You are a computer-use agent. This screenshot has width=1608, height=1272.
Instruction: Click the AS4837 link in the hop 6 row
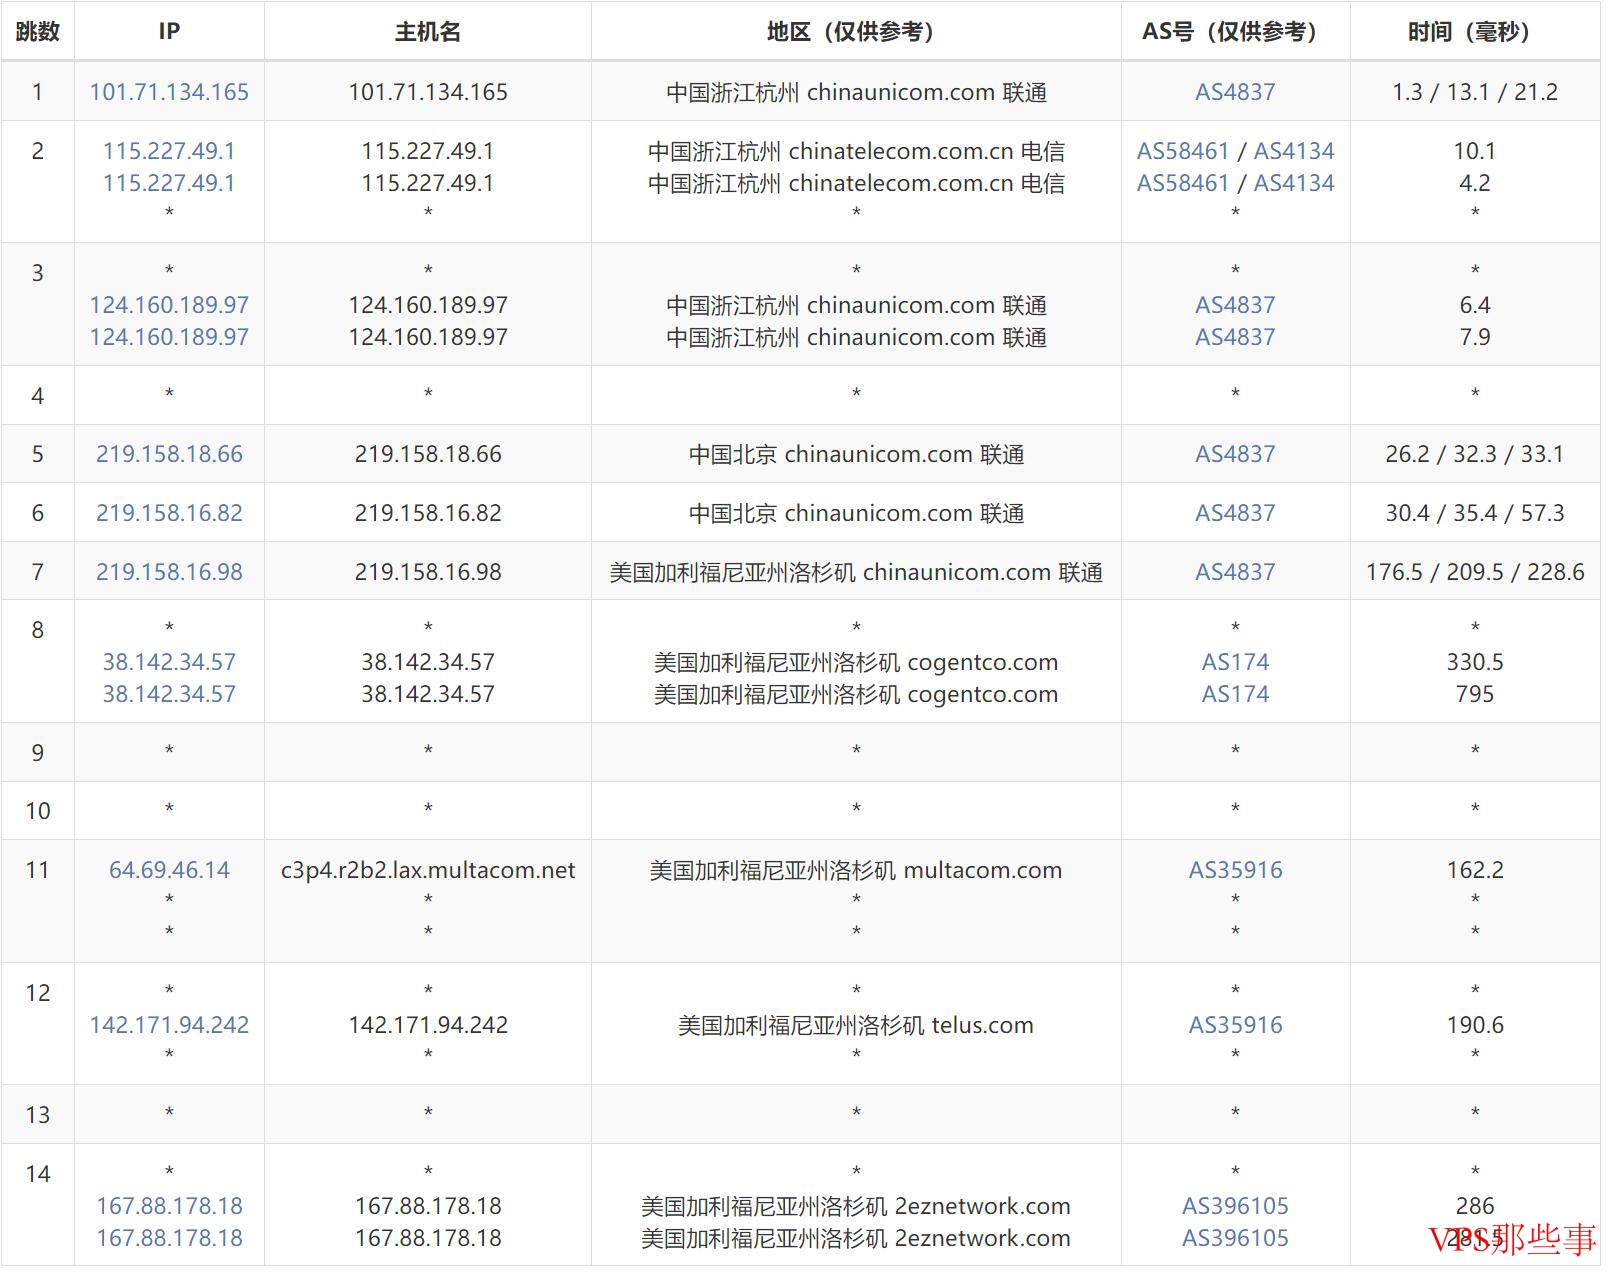1235,513
